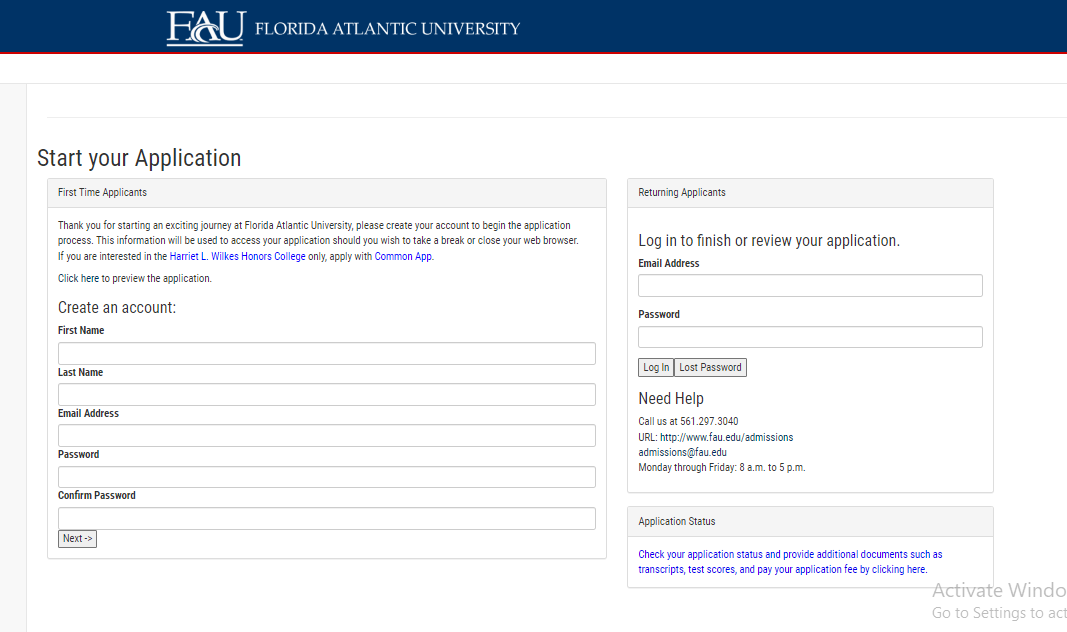Open the fau.edu/admissions URL
Image resolution: width=1067 pixels, height=632 pixels.
[725, 436]
